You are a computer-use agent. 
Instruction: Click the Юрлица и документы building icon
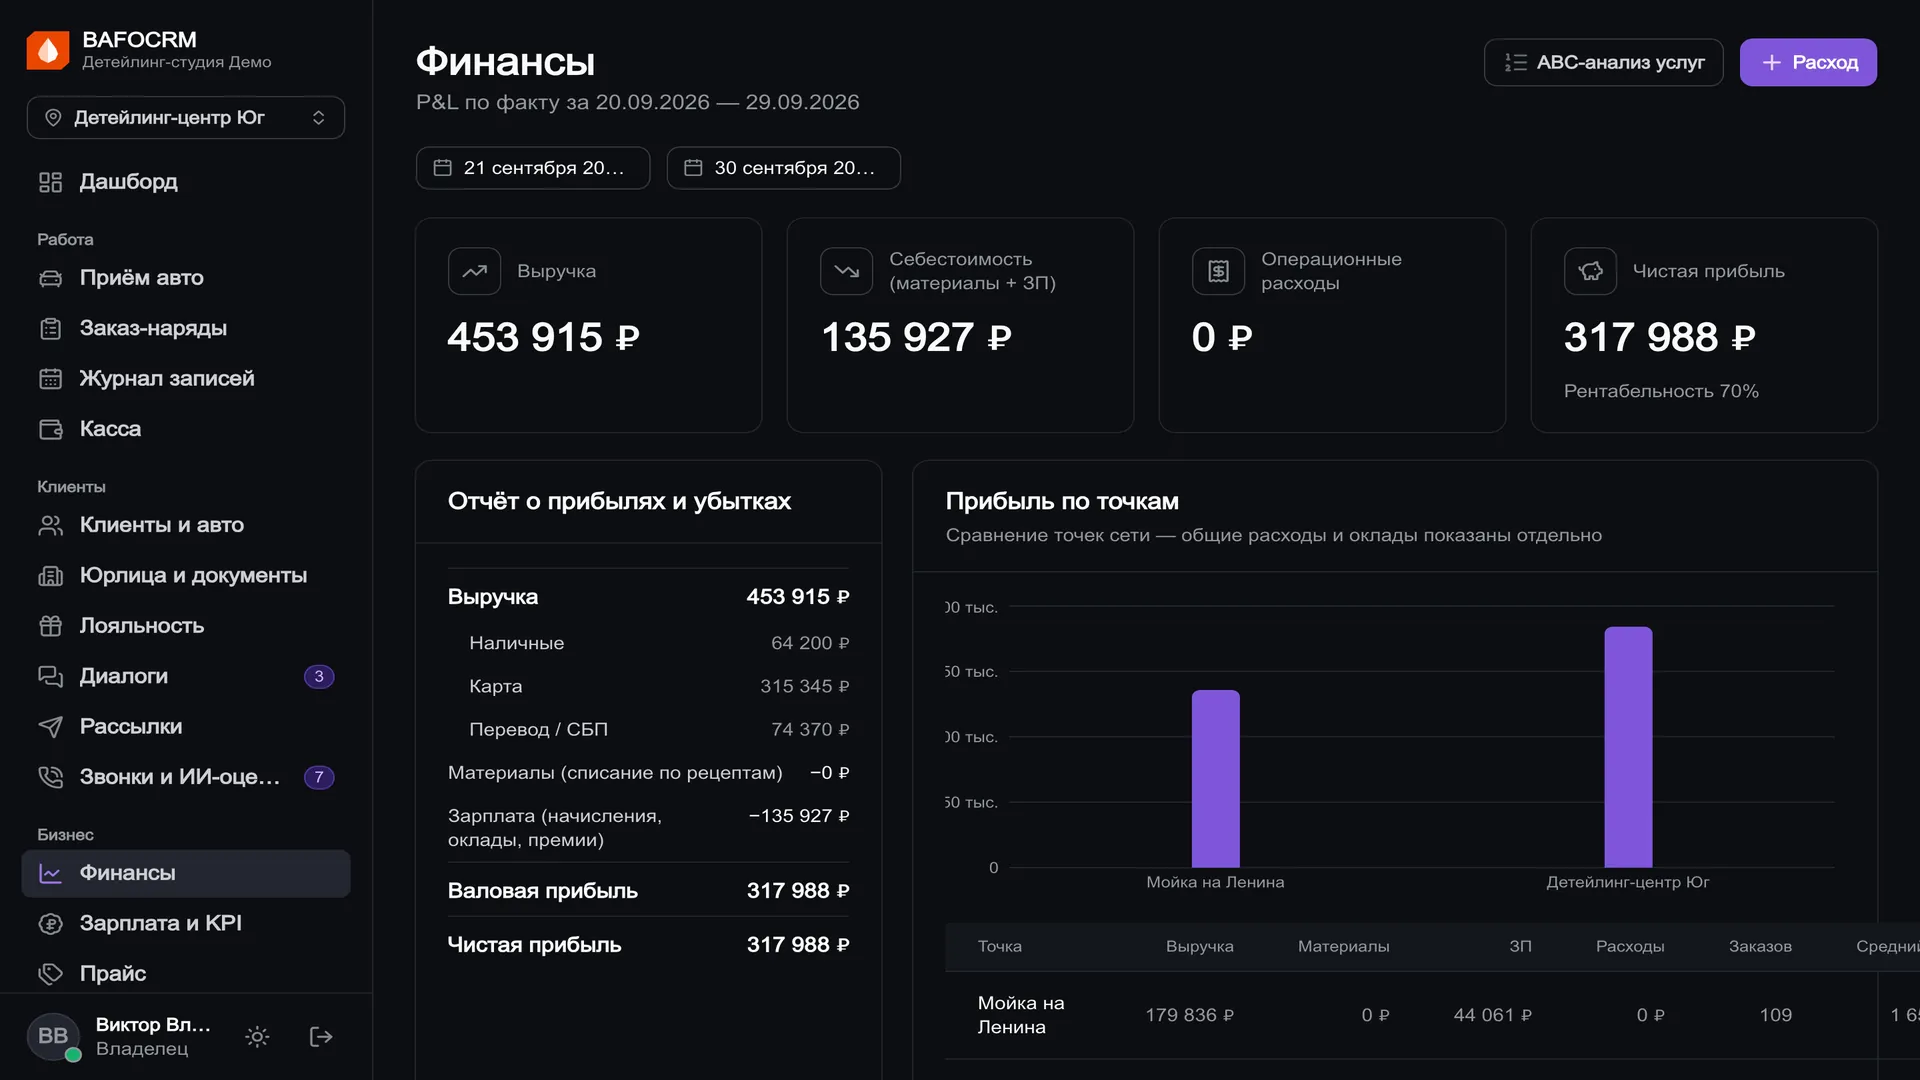[x=51, y=576]
